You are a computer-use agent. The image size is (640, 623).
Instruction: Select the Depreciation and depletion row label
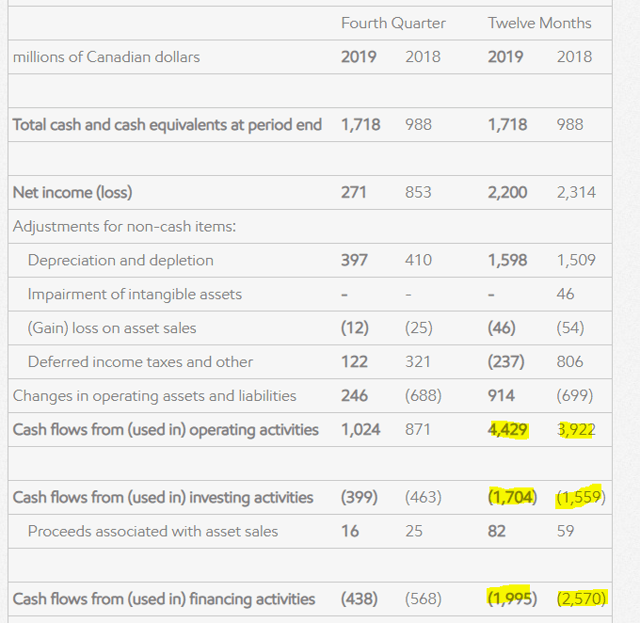pos(120,260)
